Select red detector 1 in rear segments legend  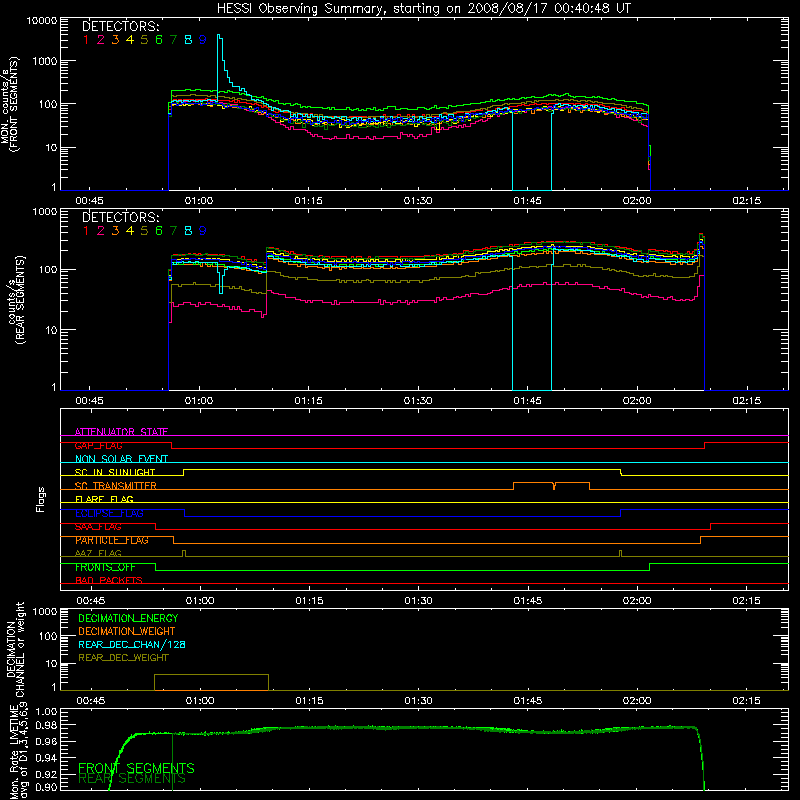coord(86,231)
